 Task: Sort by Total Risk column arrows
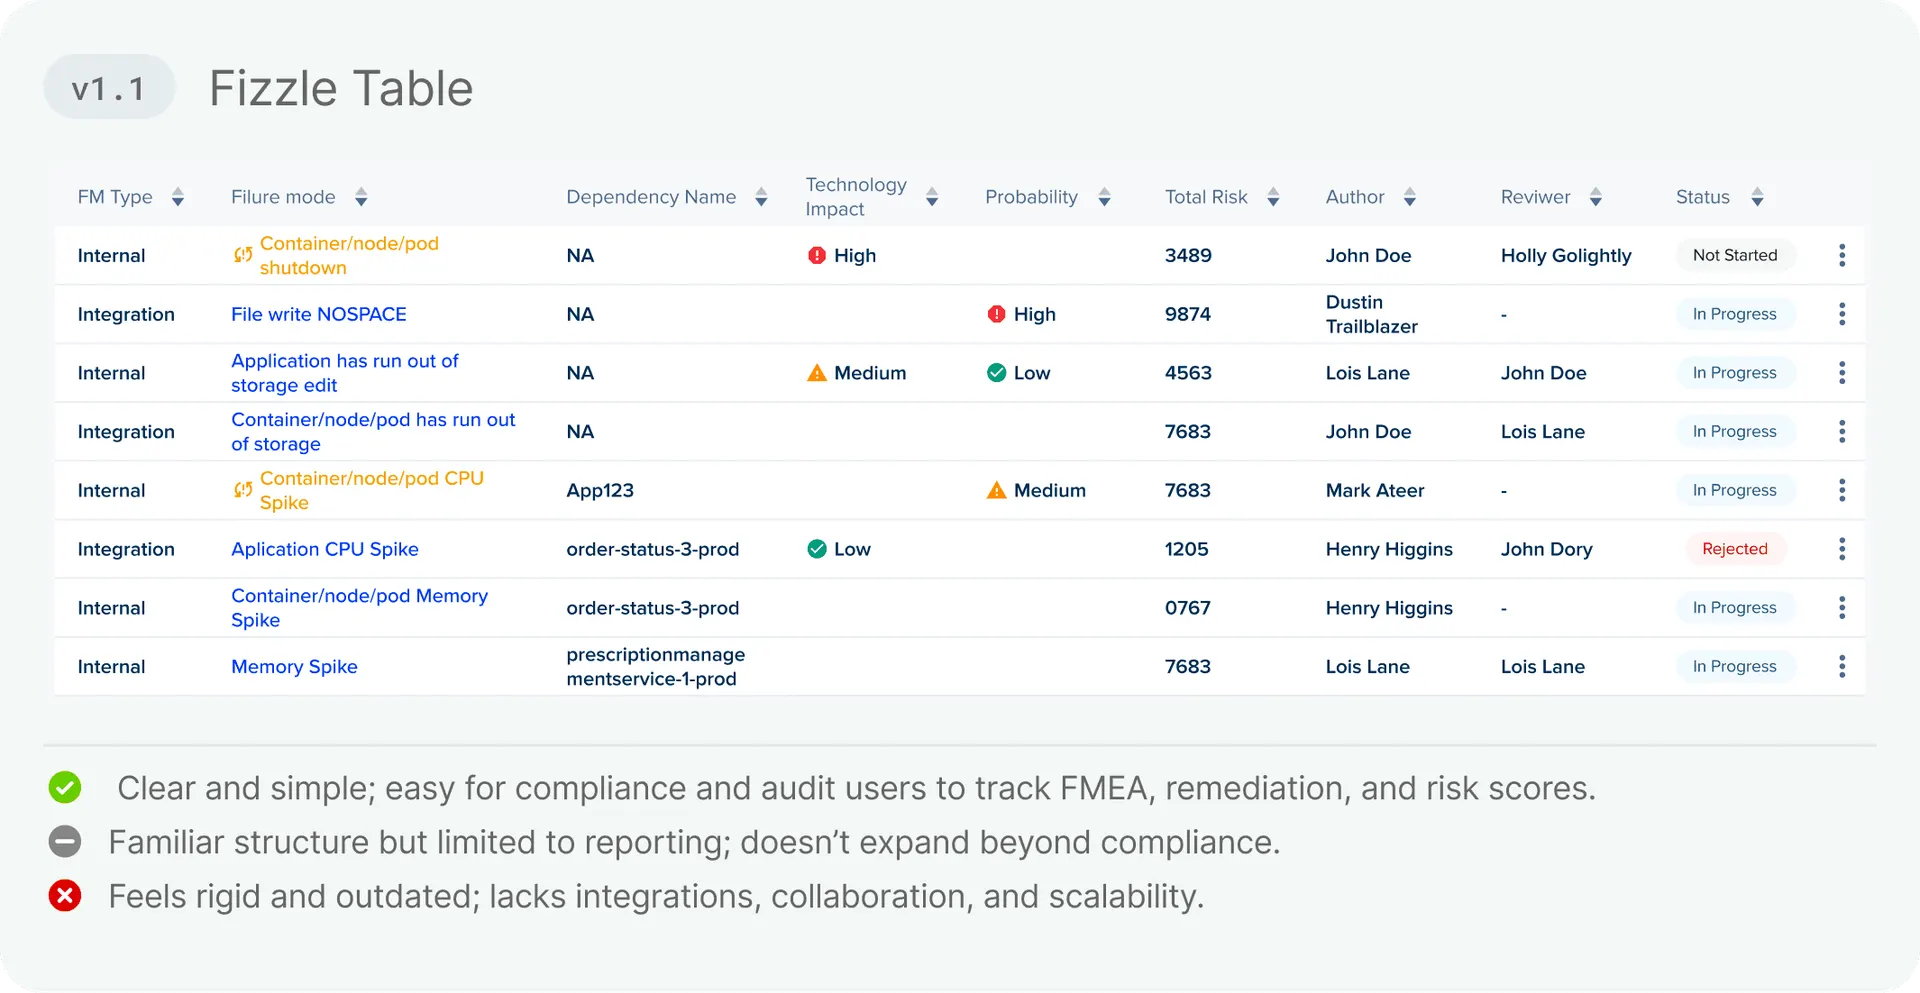[1273, 197]
